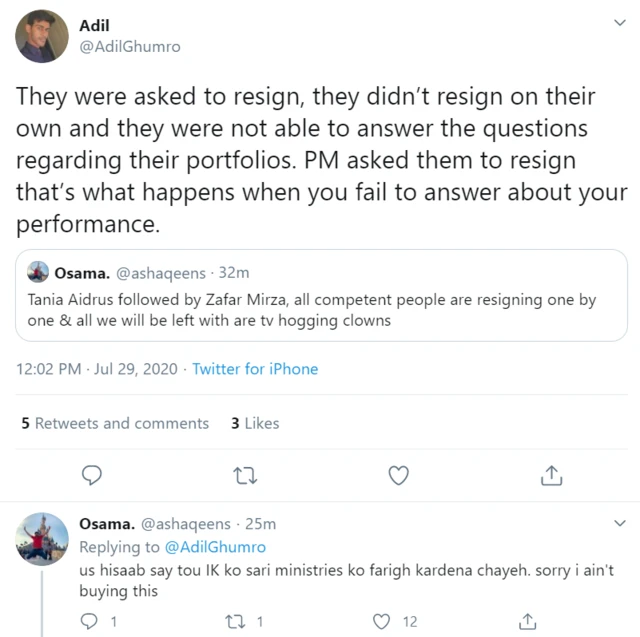Retweet Osama's reply comment
The image size is (640, 637).
point(234,622)
